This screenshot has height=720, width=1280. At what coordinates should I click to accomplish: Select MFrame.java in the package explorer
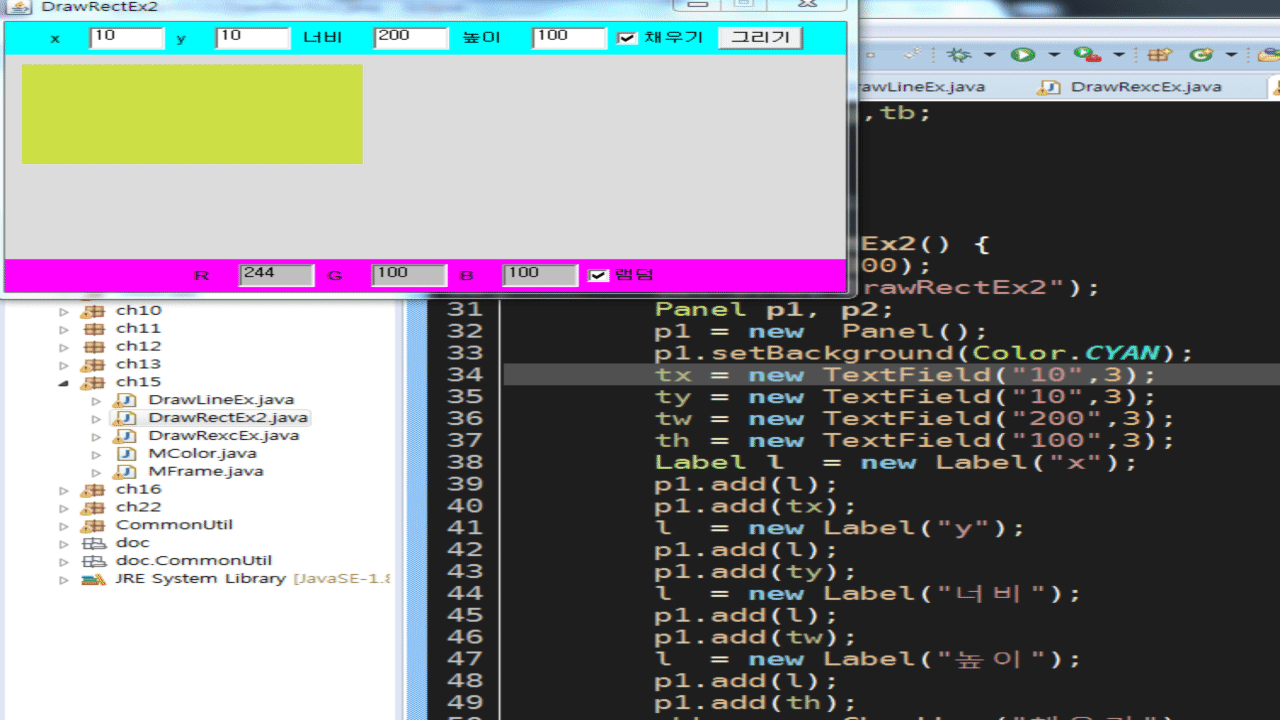(x=205, y=471)
